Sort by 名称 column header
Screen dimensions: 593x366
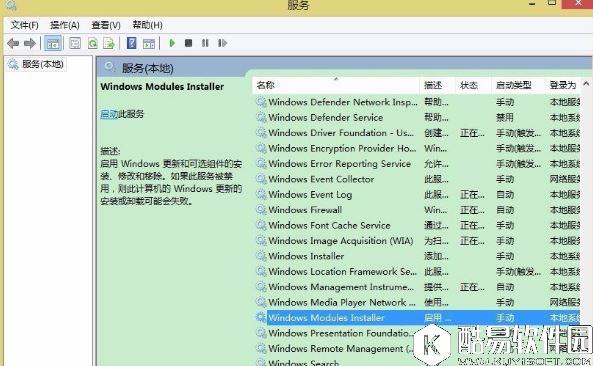coord(336,85)
